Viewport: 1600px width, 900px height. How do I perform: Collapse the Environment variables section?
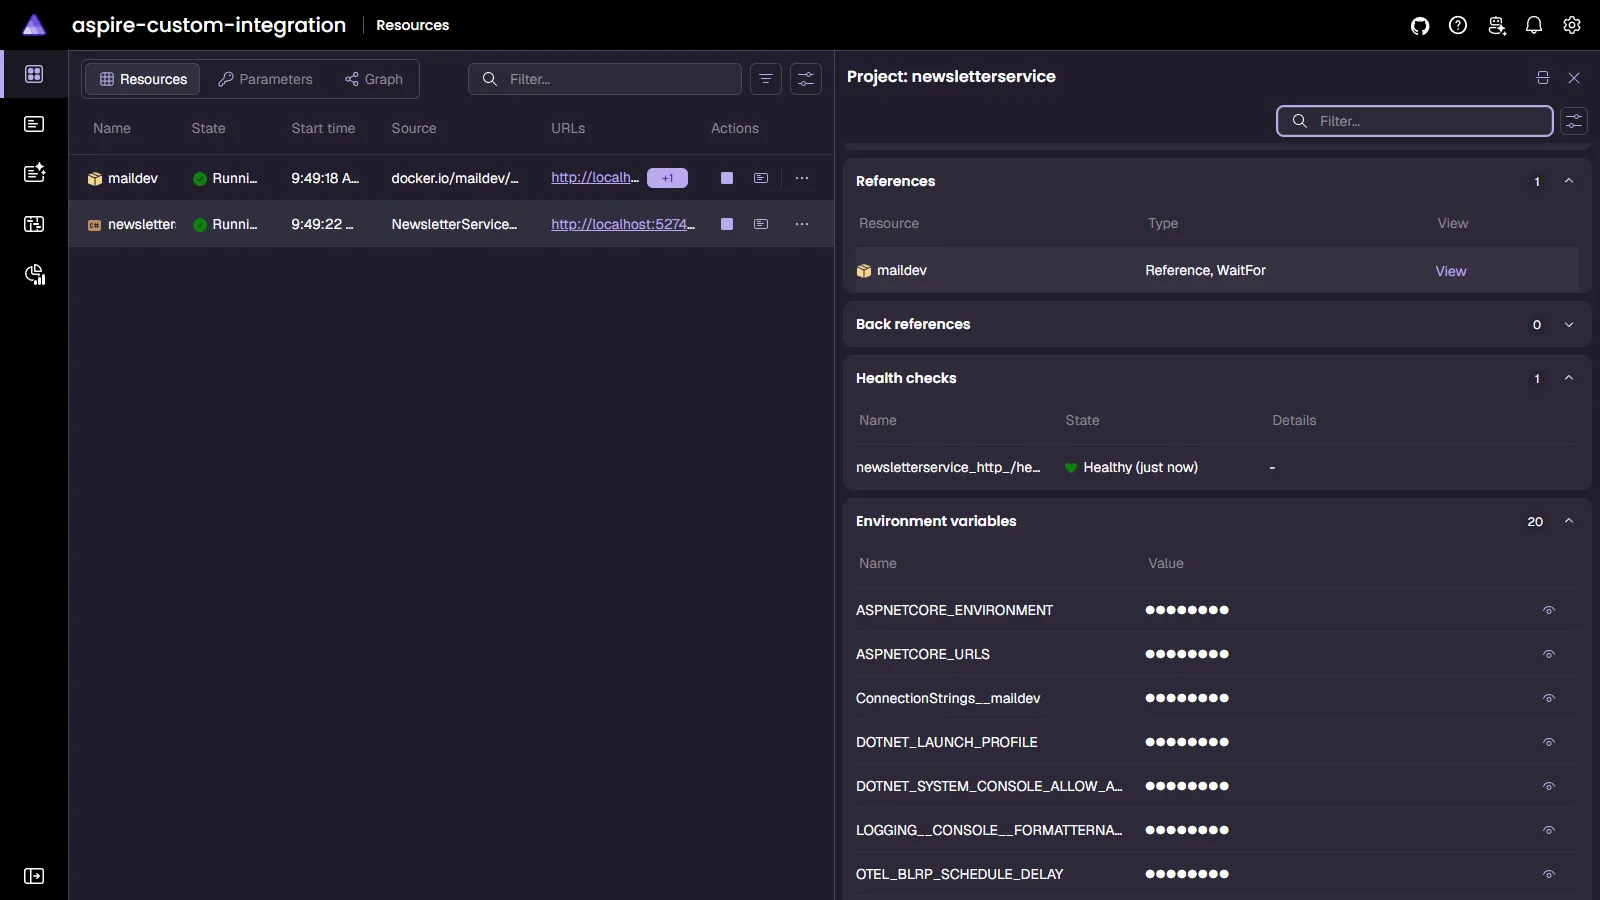(1569, 521)
